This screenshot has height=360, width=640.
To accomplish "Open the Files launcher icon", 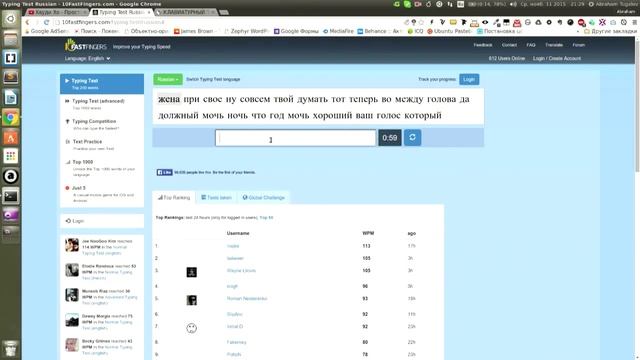I will (11, 39).
